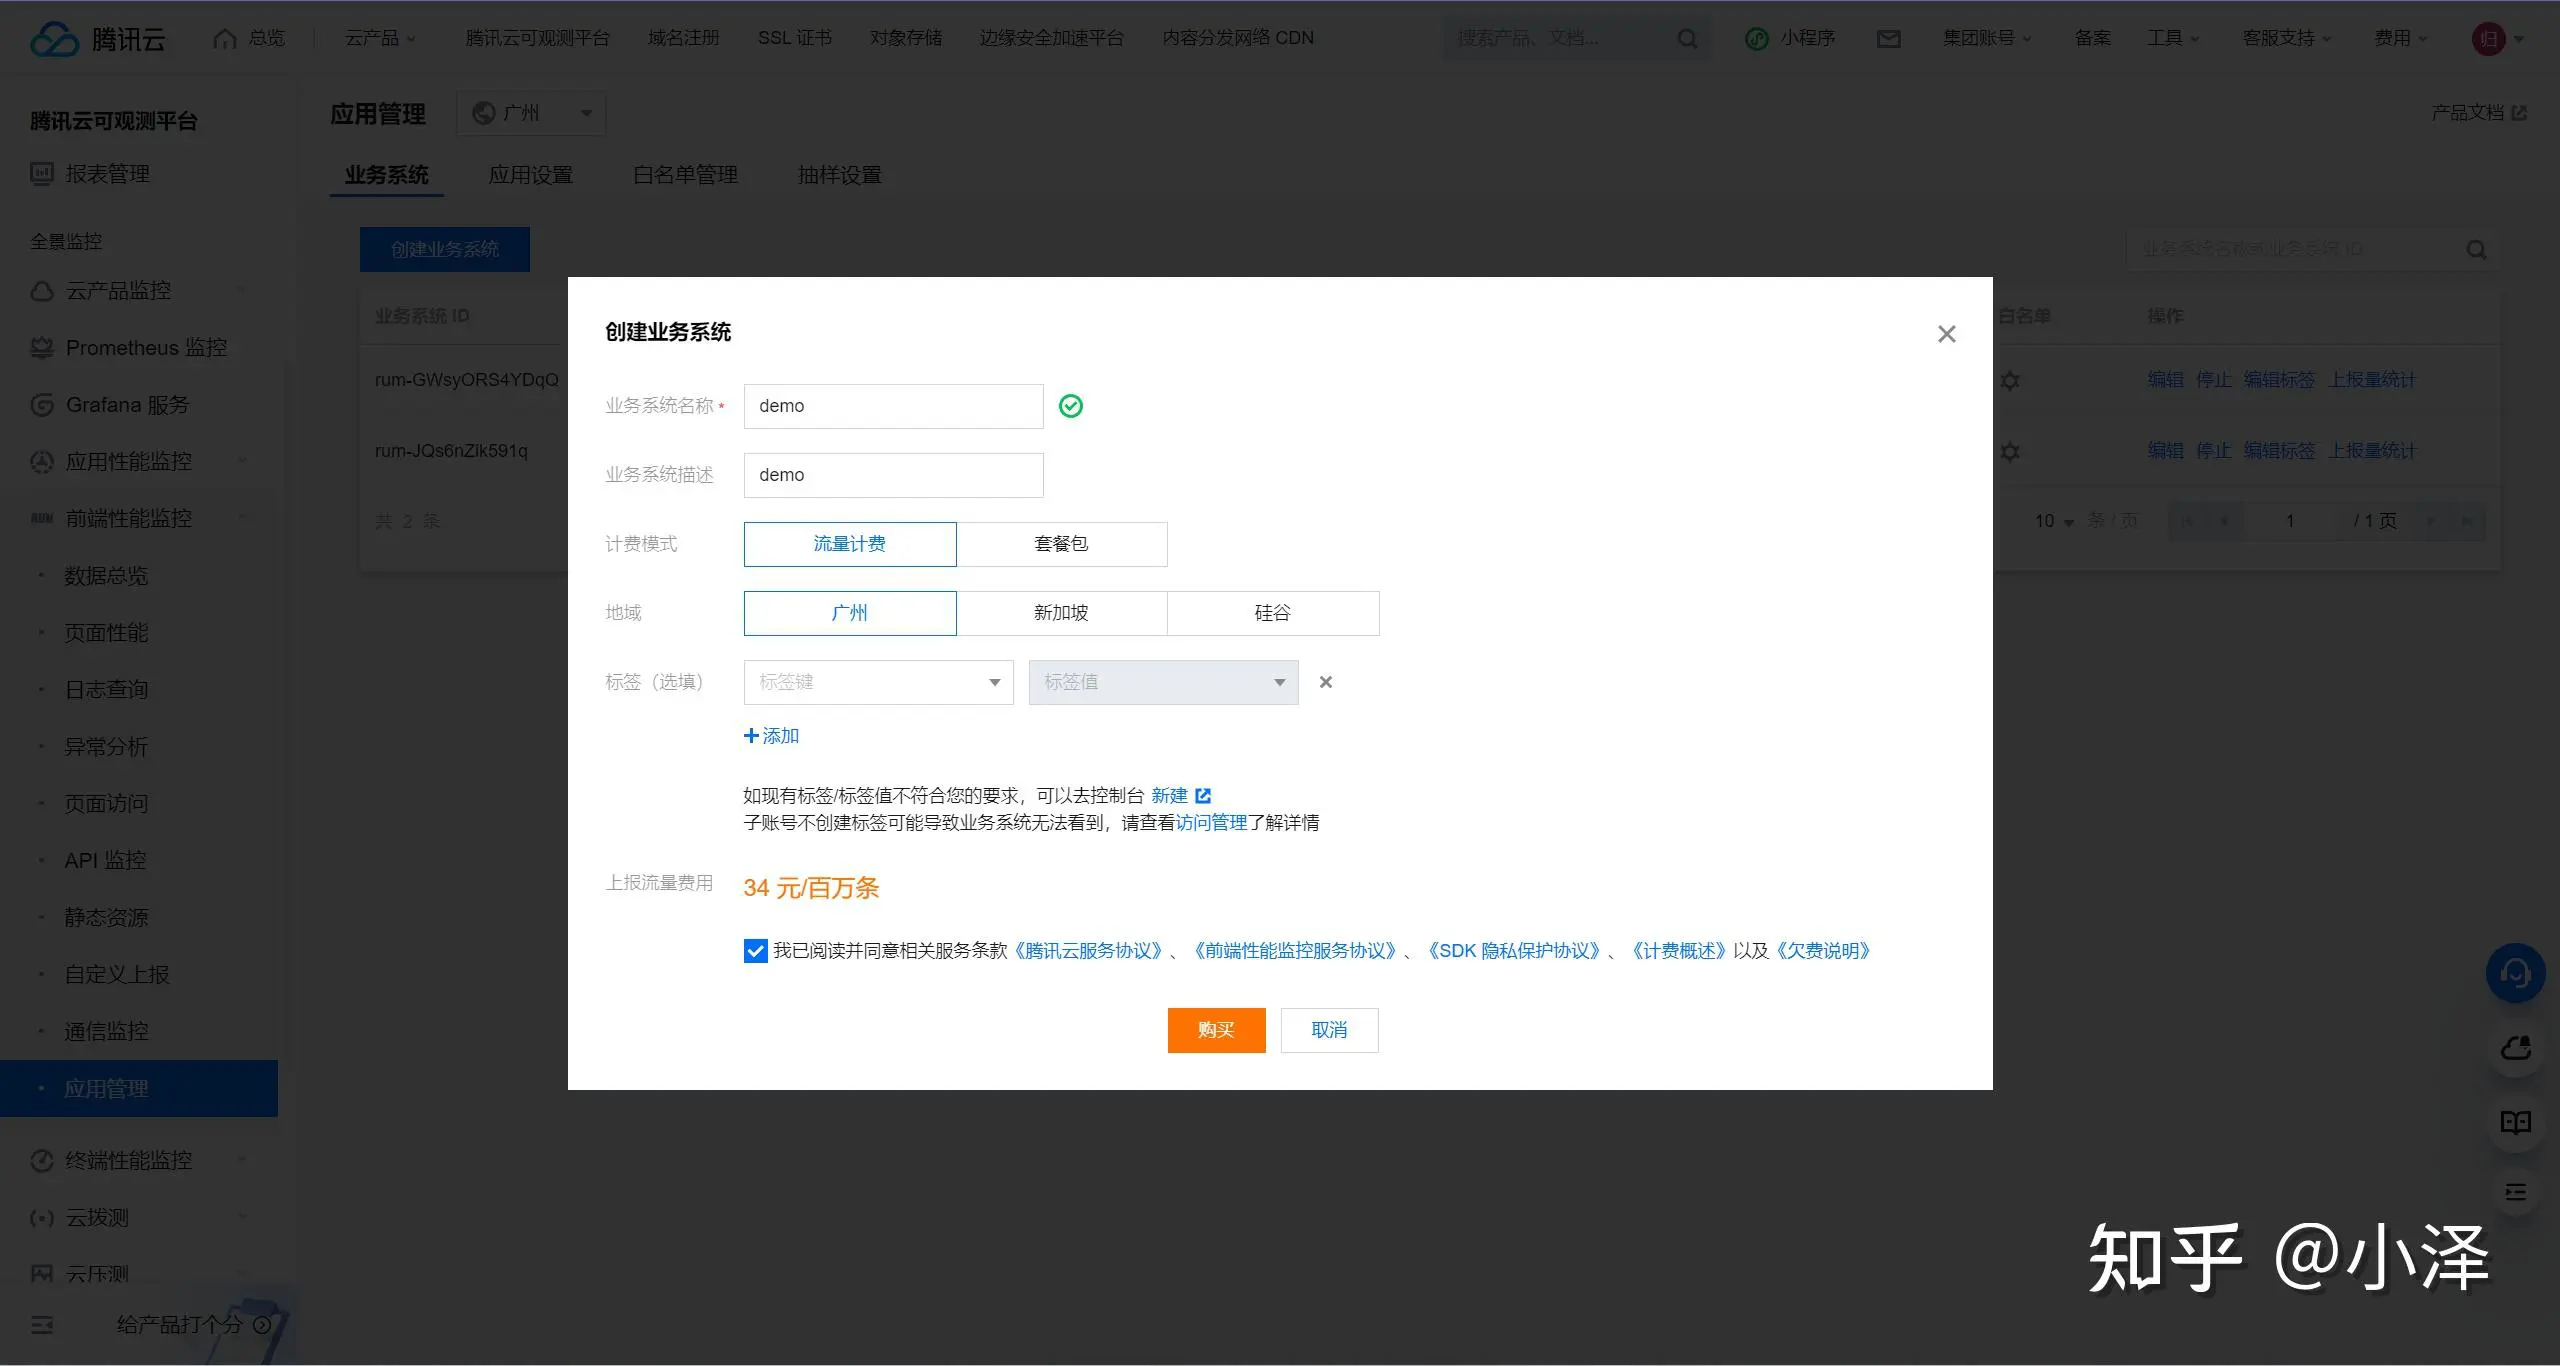Select the 新加坡 region option
The image size is (2560, 1366).
(x=1061, y=613)
